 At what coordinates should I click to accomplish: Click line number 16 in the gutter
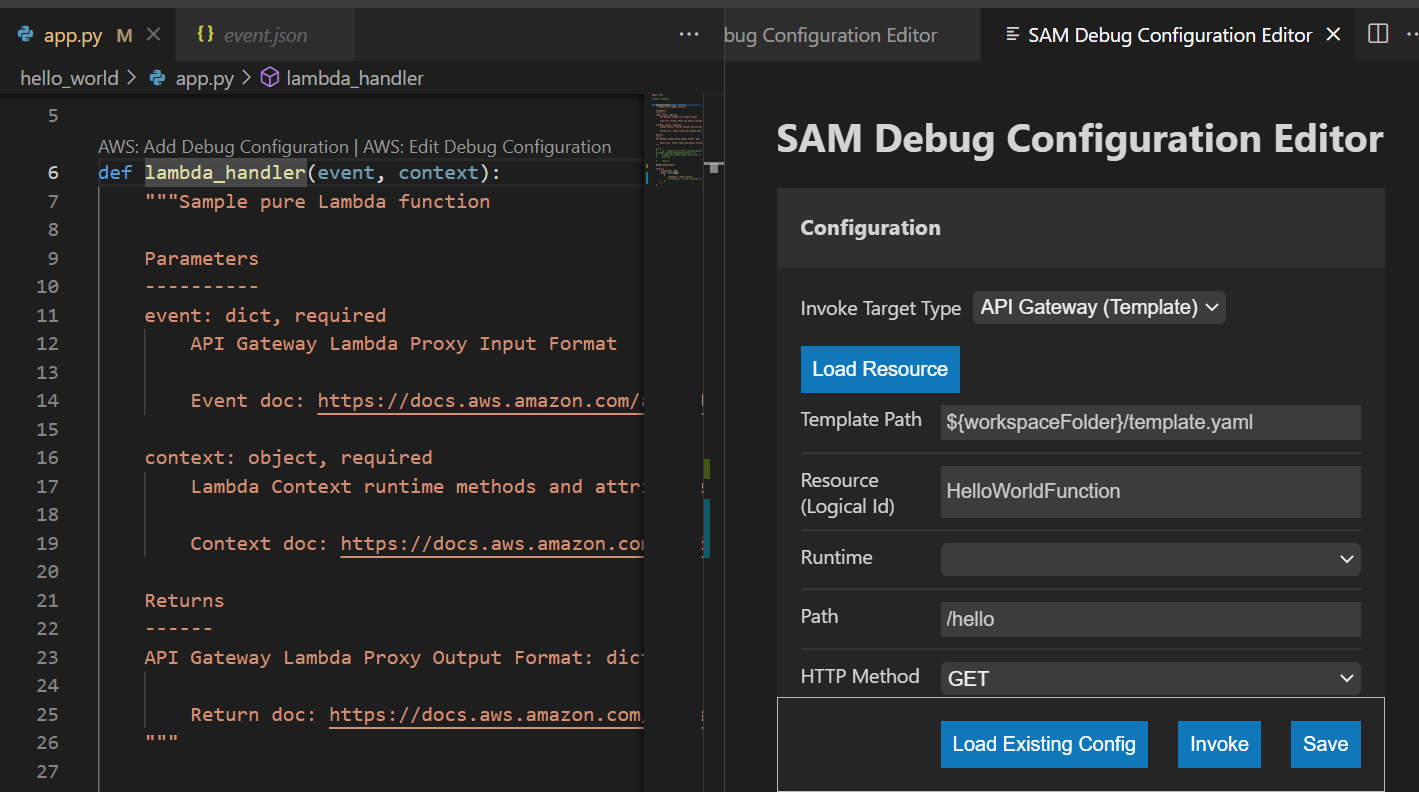point(47,458)
